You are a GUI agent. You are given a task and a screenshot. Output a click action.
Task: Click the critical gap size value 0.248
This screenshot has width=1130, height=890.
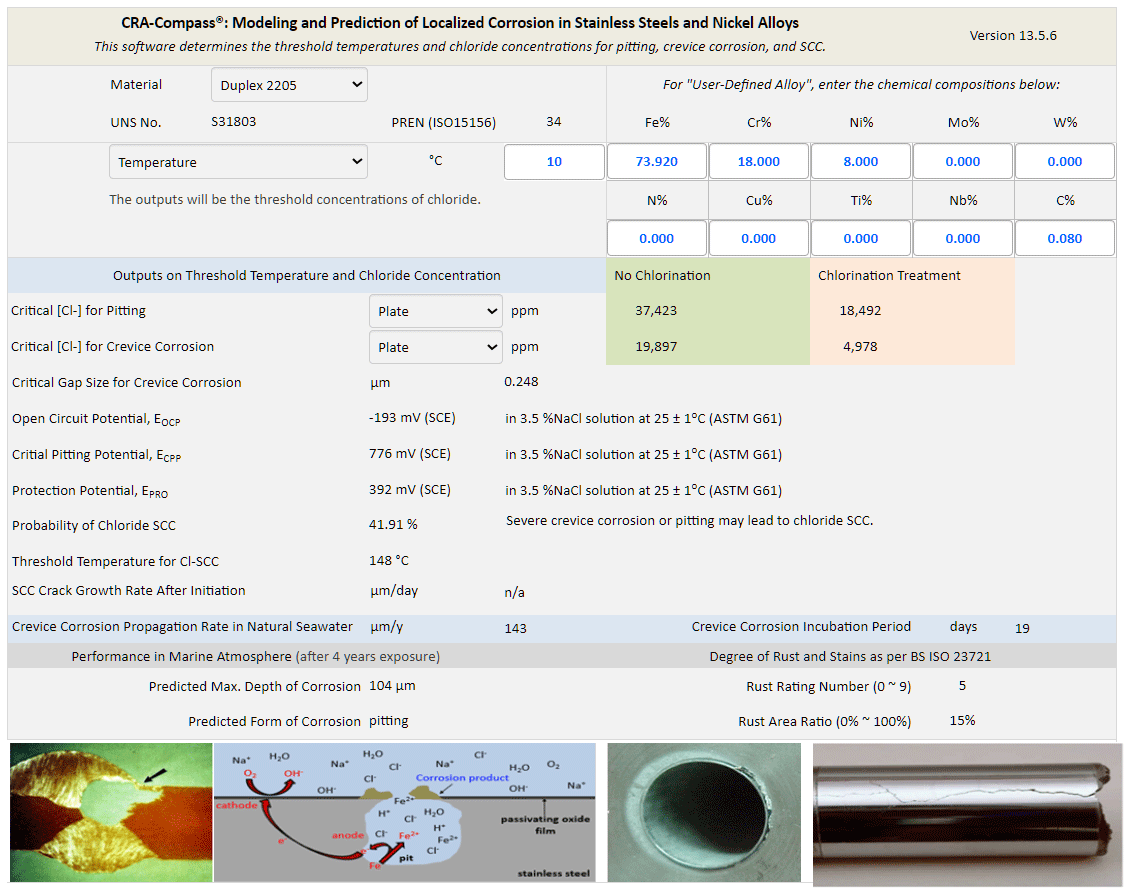point(521,381)
